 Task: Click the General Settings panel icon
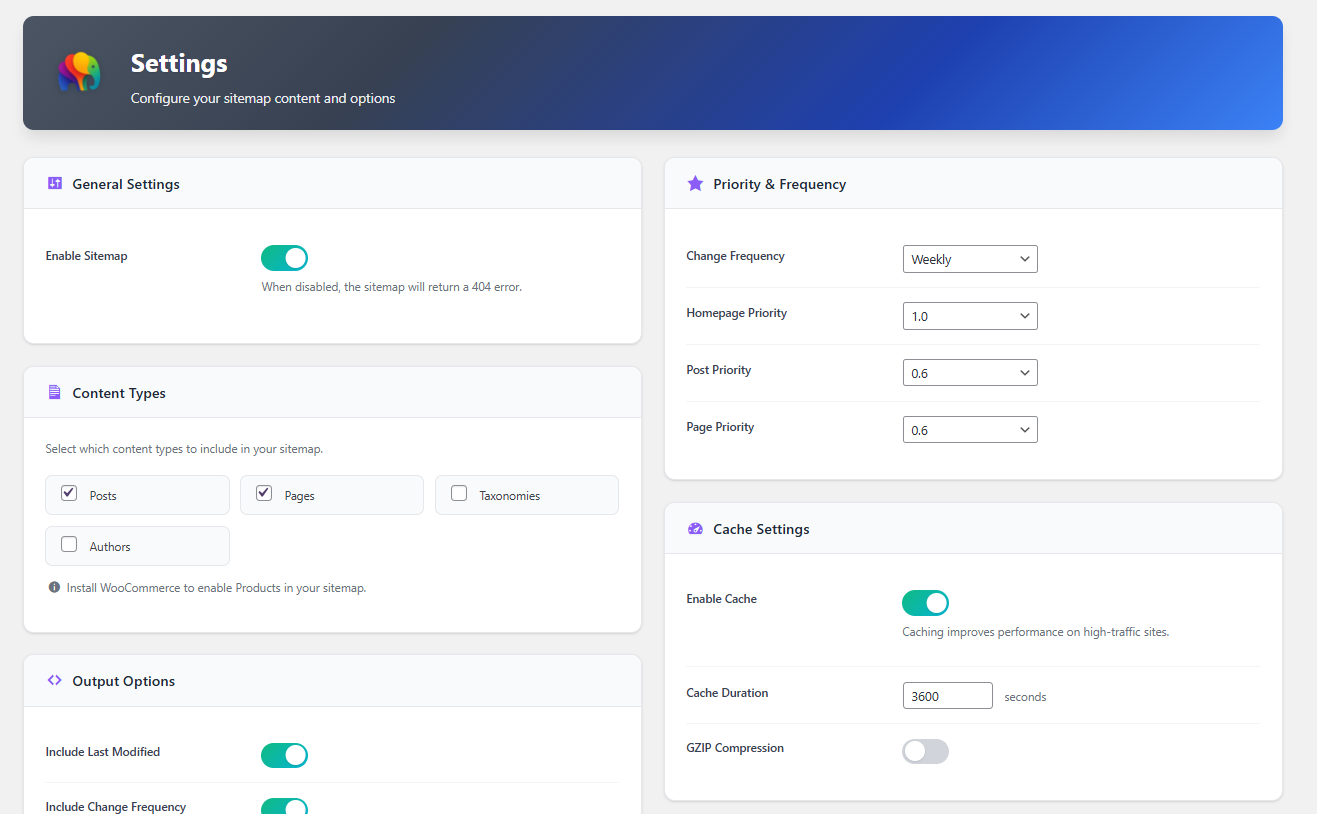[x=54, y=183]
